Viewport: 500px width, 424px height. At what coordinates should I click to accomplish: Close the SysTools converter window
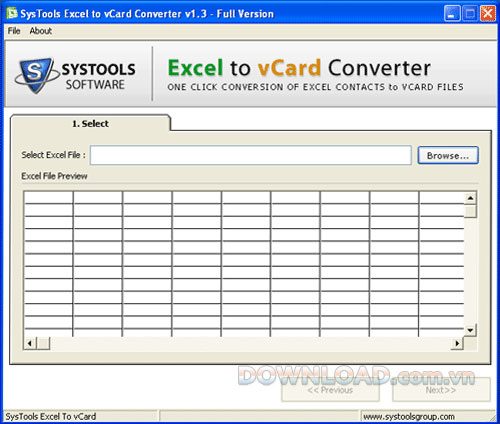pyautogui.click(x=488, y=14)
